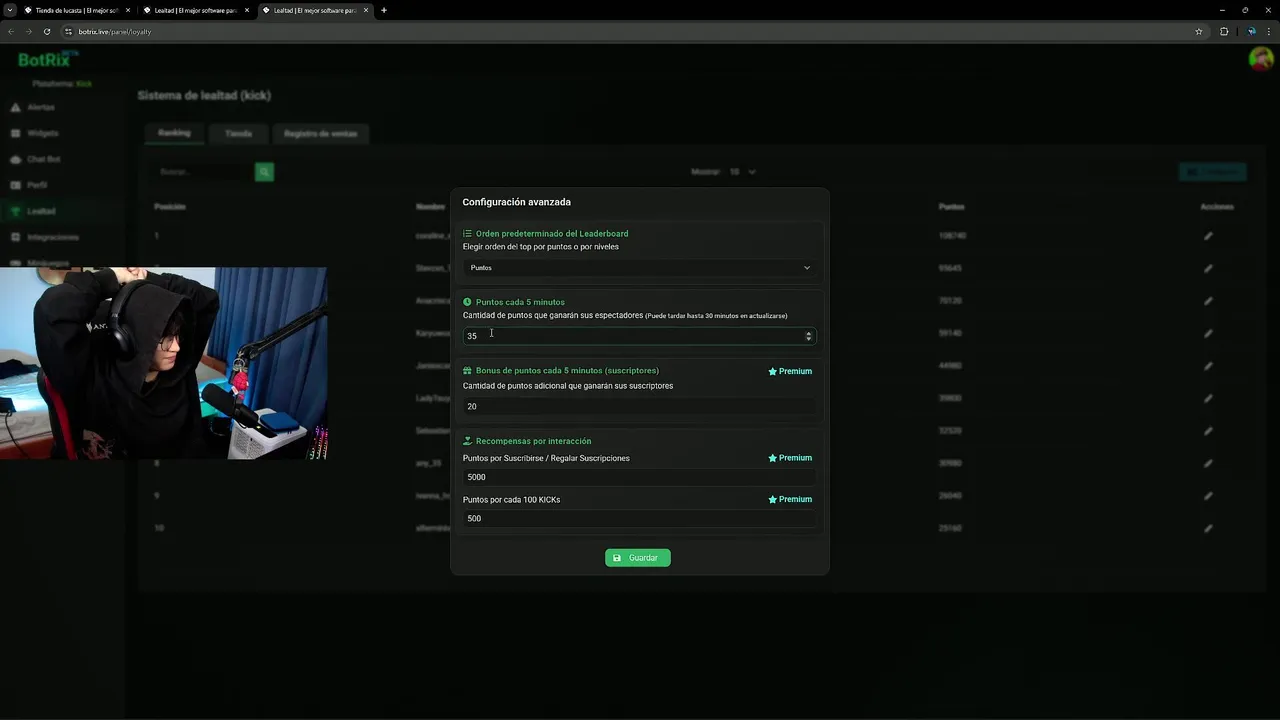Open a new browser tab
Viewport: 1280px width, 720px height.
tap(384, 10)
